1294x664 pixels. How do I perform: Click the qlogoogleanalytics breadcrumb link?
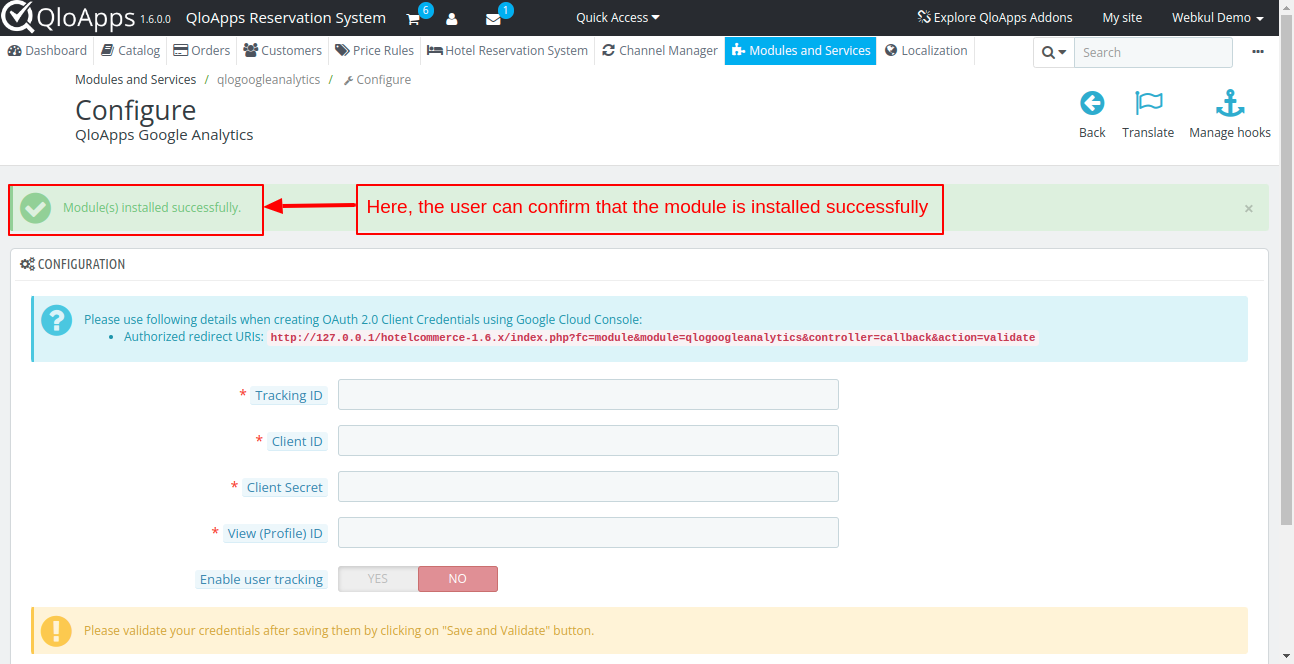click(269, 79)
